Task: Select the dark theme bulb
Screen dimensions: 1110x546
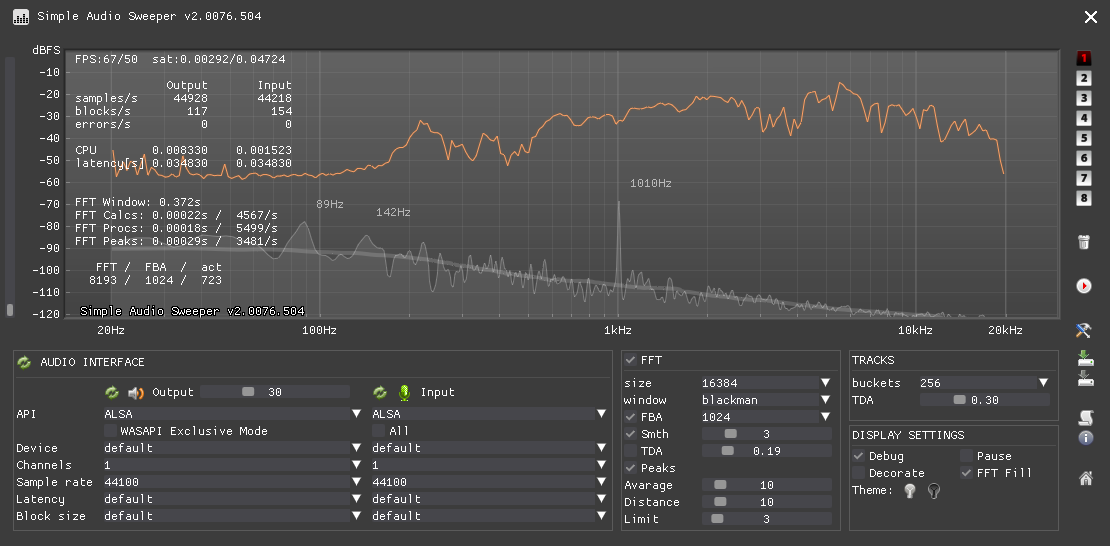Action: coord(934,491)
